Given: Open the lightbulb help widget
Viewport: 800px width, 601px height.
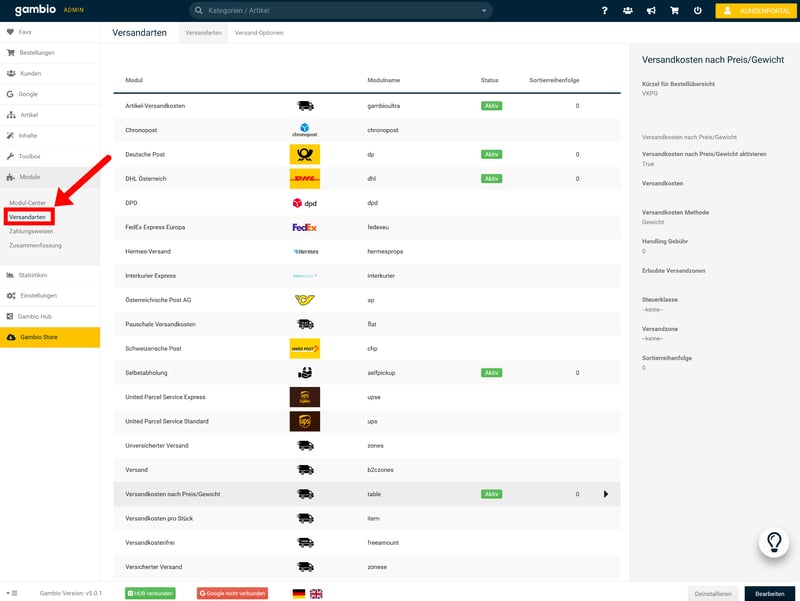Looking at the screenshot, I should tap(774, 542).
